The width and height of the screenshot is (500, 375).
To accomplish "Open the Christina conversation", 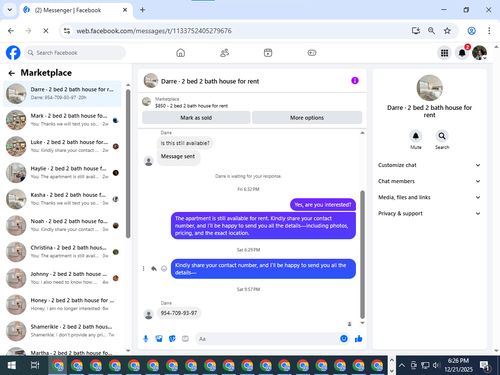I will pos(62,252).
